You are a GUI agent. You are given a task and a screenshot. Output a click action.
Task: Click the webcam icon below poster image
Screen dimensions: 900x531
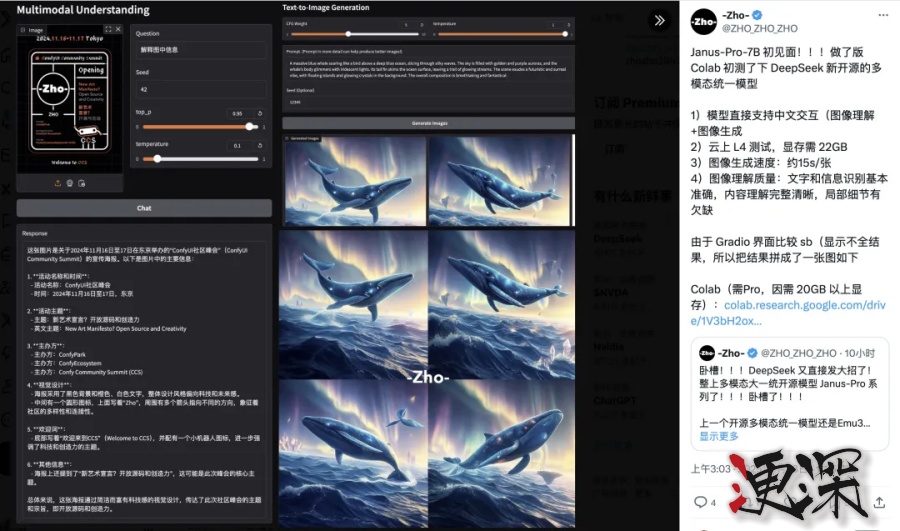coord(69,183)
